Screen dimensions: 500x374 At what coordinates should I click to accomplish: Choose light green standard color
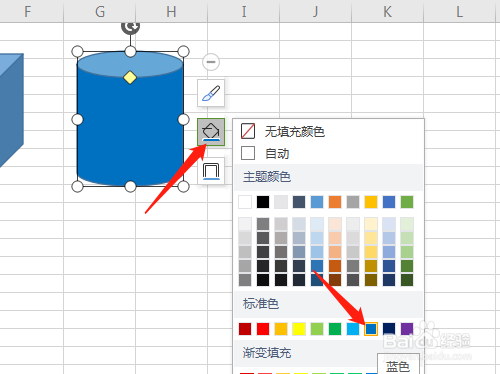pyautogui.click(x=317, y=329)
